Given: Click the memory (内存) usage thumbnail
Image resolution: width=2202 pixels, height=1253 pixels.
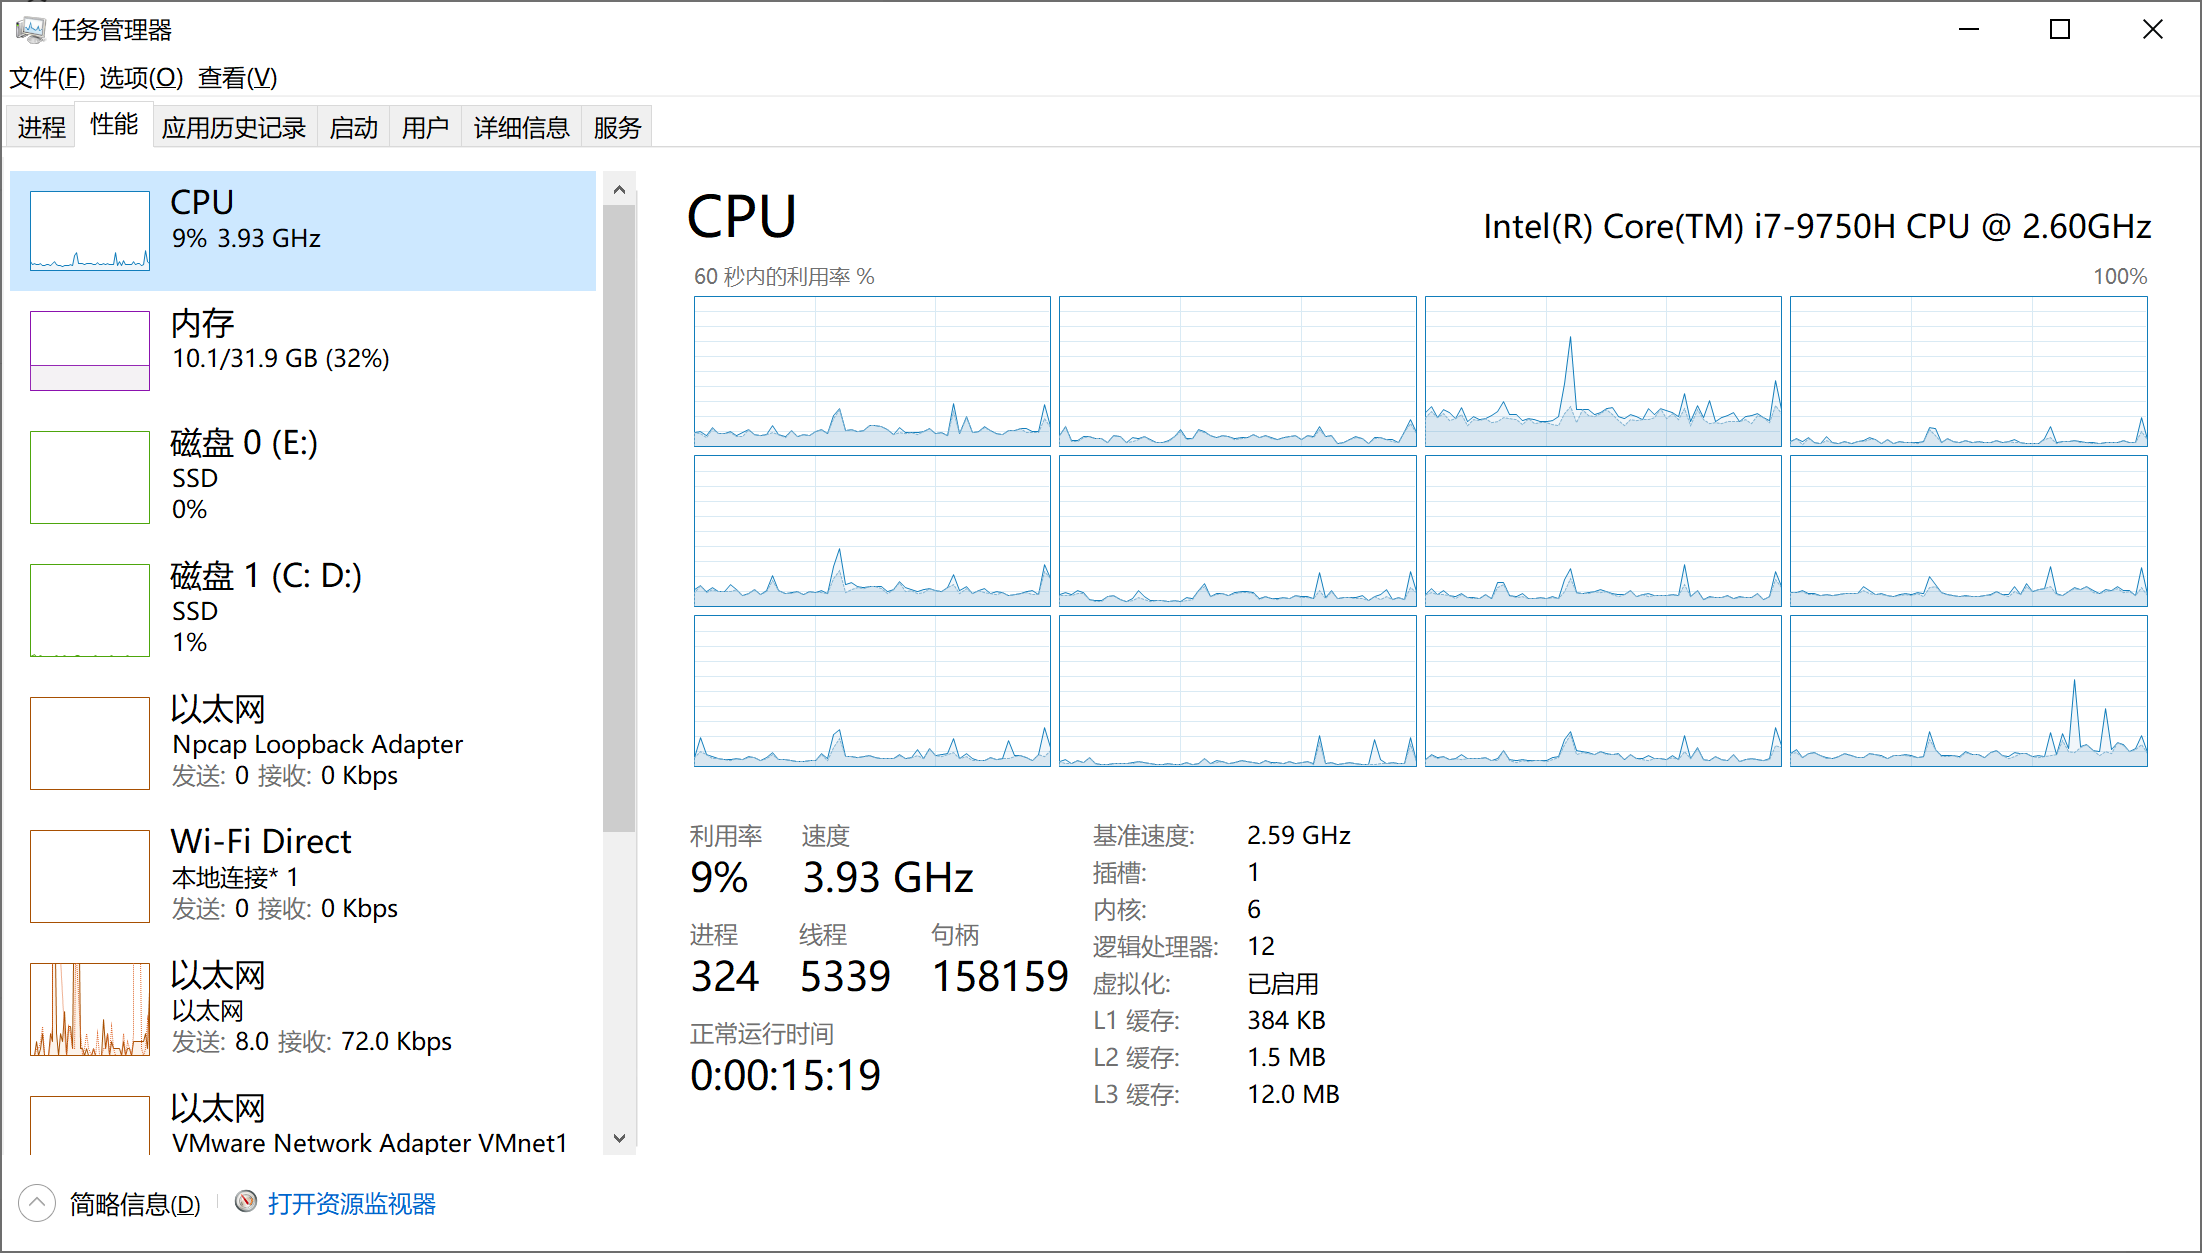Looking at the screenshot, I should point(90,350).
